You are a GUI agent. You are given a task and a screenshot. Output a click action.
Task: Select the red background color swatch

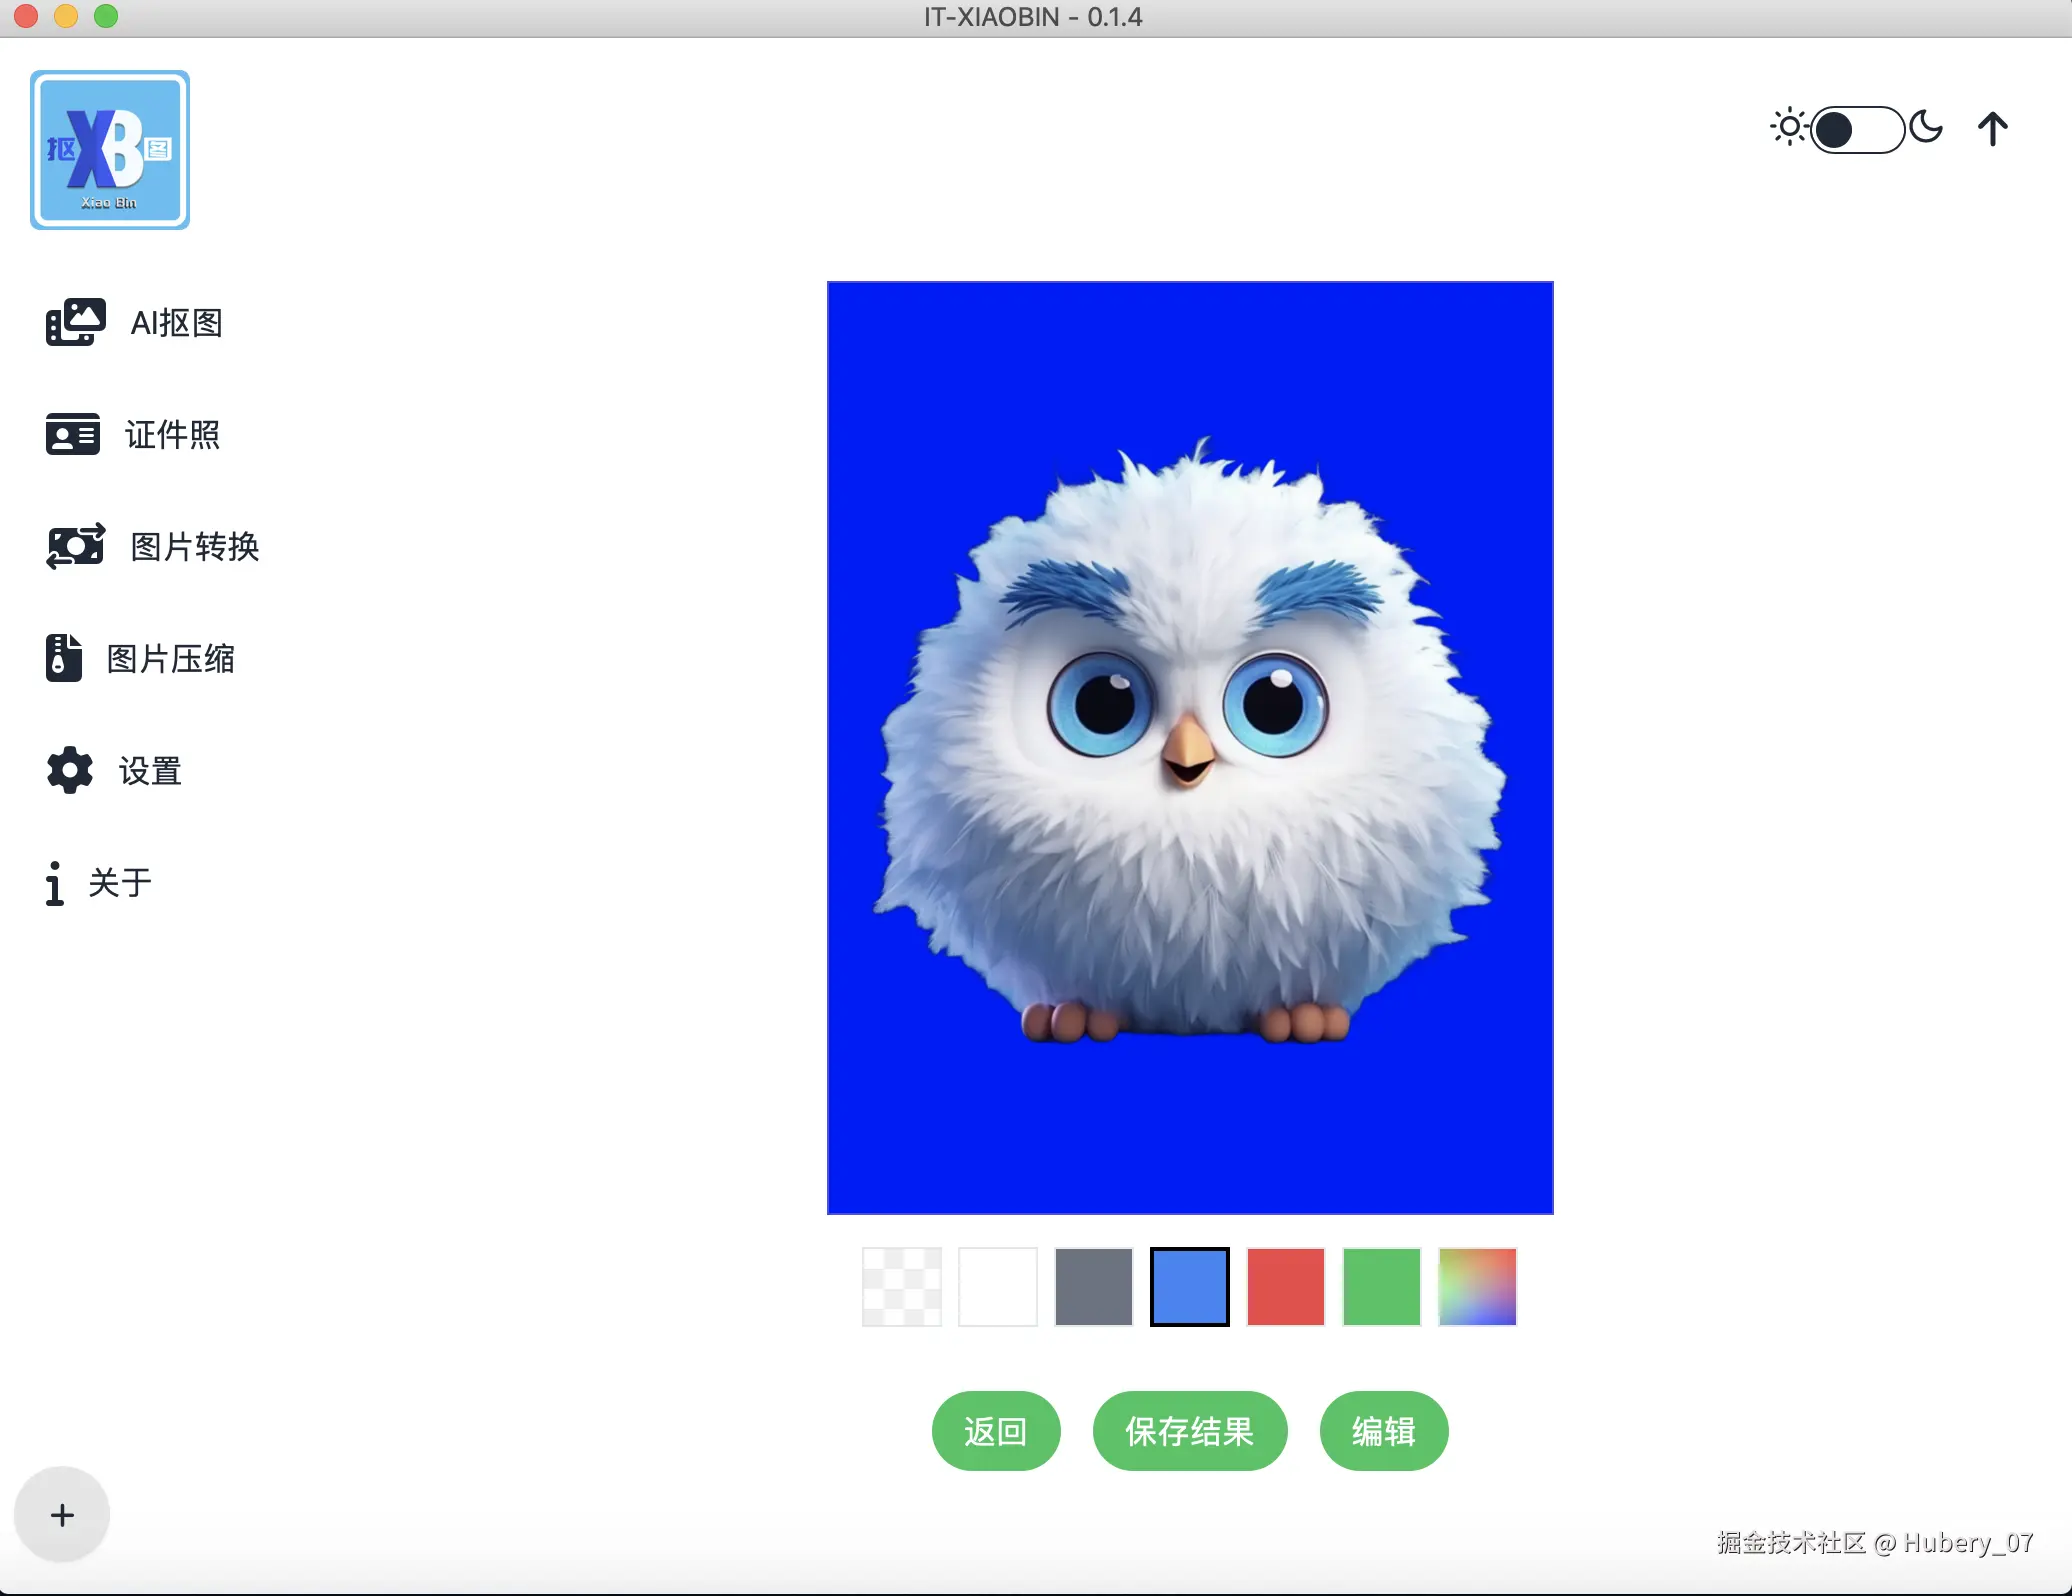click(1285, 1286)
